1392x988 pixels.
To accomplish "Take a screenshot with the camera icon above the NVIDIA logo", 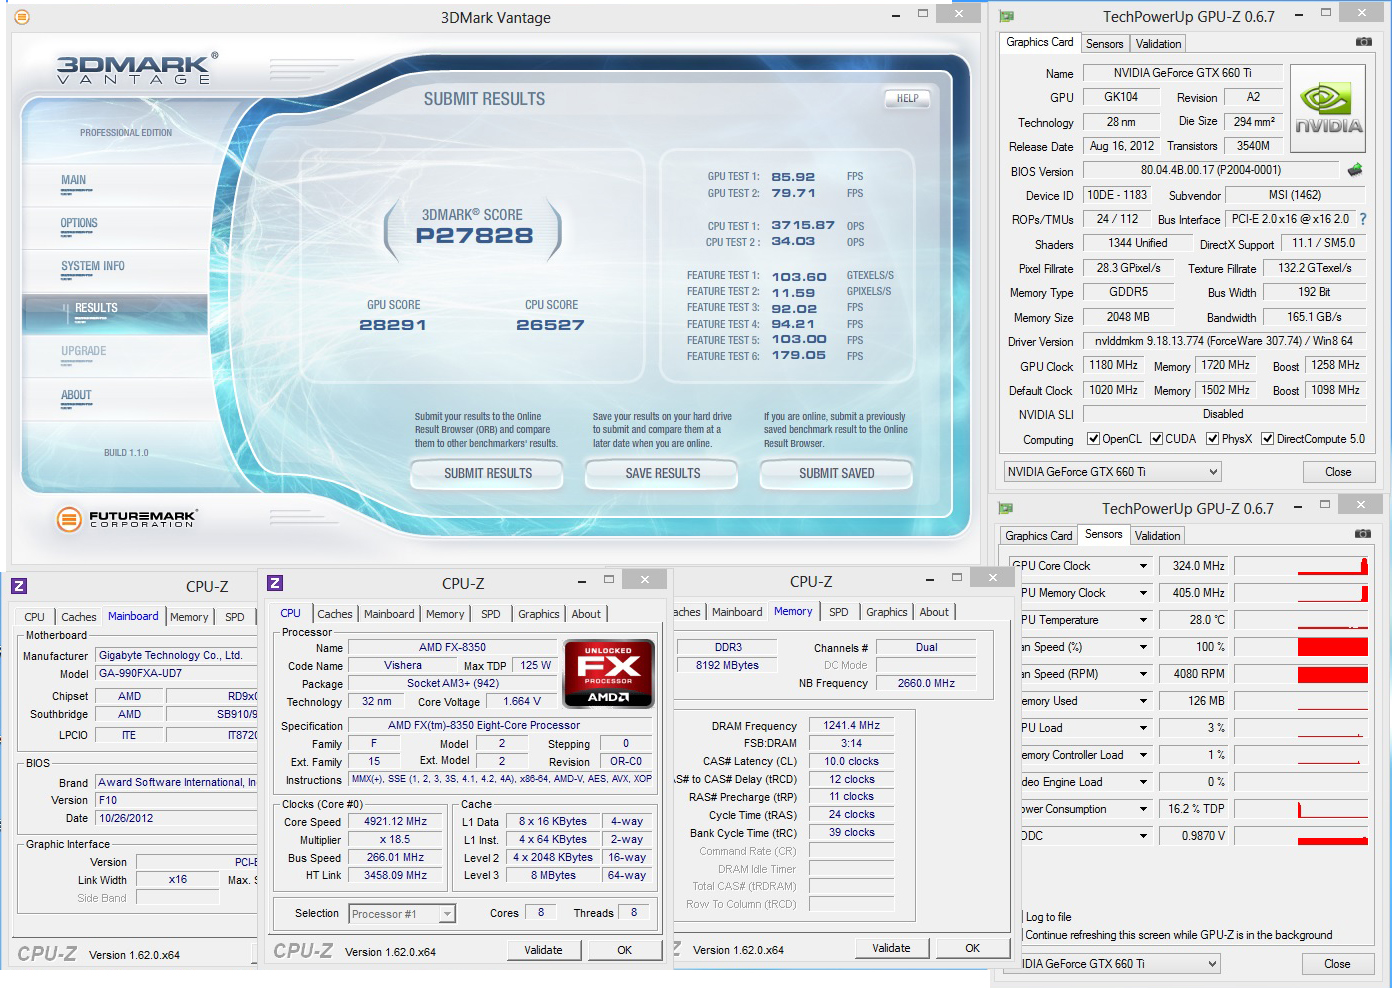I will [x=1363, y=42].
